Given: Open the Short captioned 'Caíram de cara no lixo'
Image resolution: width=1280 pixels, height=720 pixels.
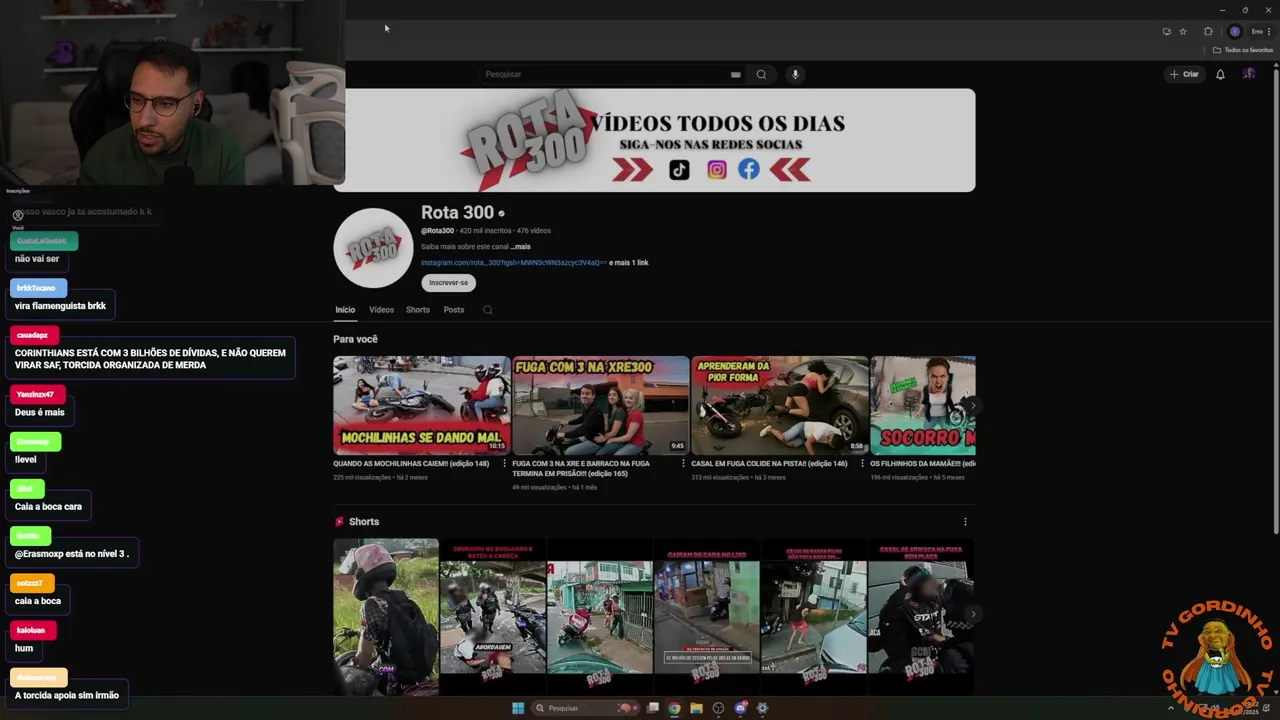Looking at the screenshot, I should [707, 617].
